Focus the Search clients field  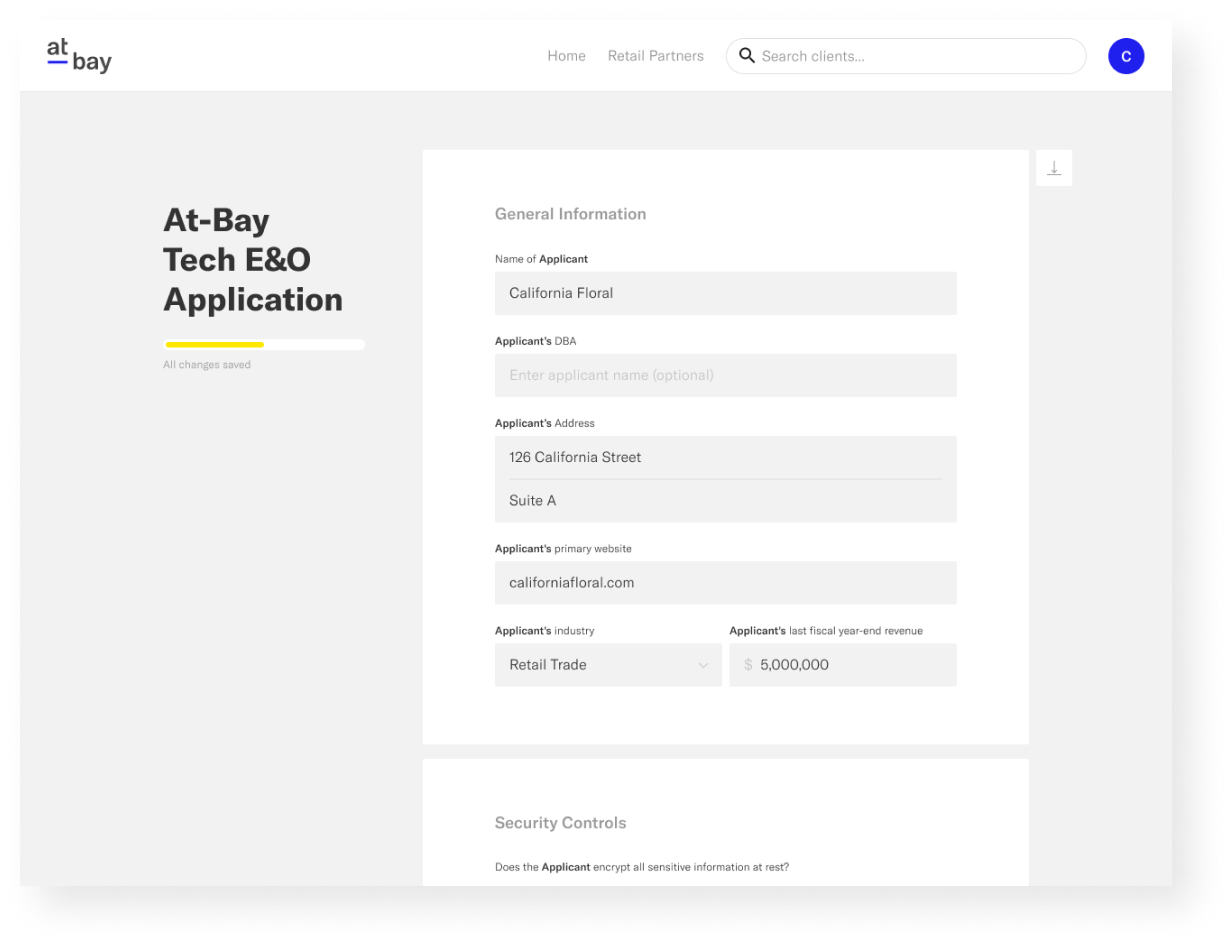tap(906, 56)
